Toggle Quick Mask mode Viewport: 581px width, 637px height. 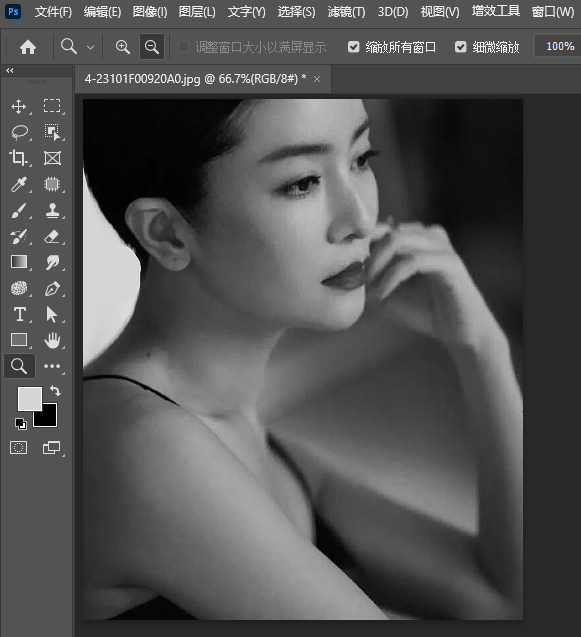pos(18,448)
